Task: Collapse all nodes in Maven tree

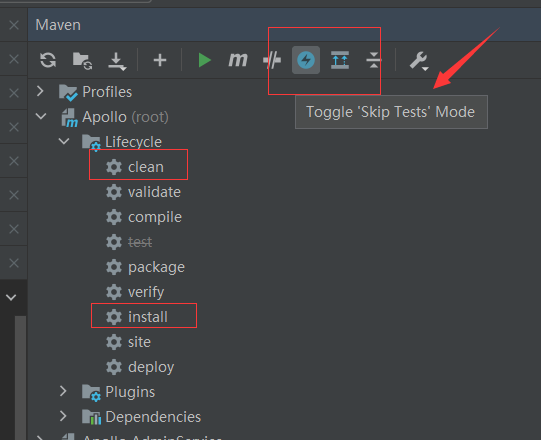Action: click(374, 60)
